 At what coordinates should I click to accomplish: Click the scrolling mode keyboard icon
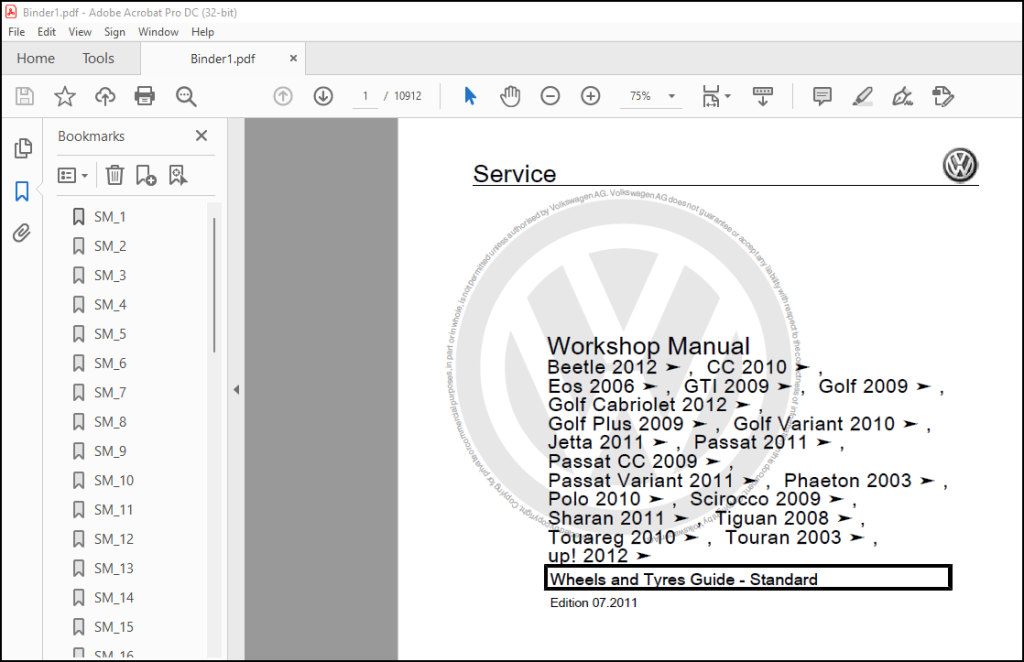click(763, 97)
